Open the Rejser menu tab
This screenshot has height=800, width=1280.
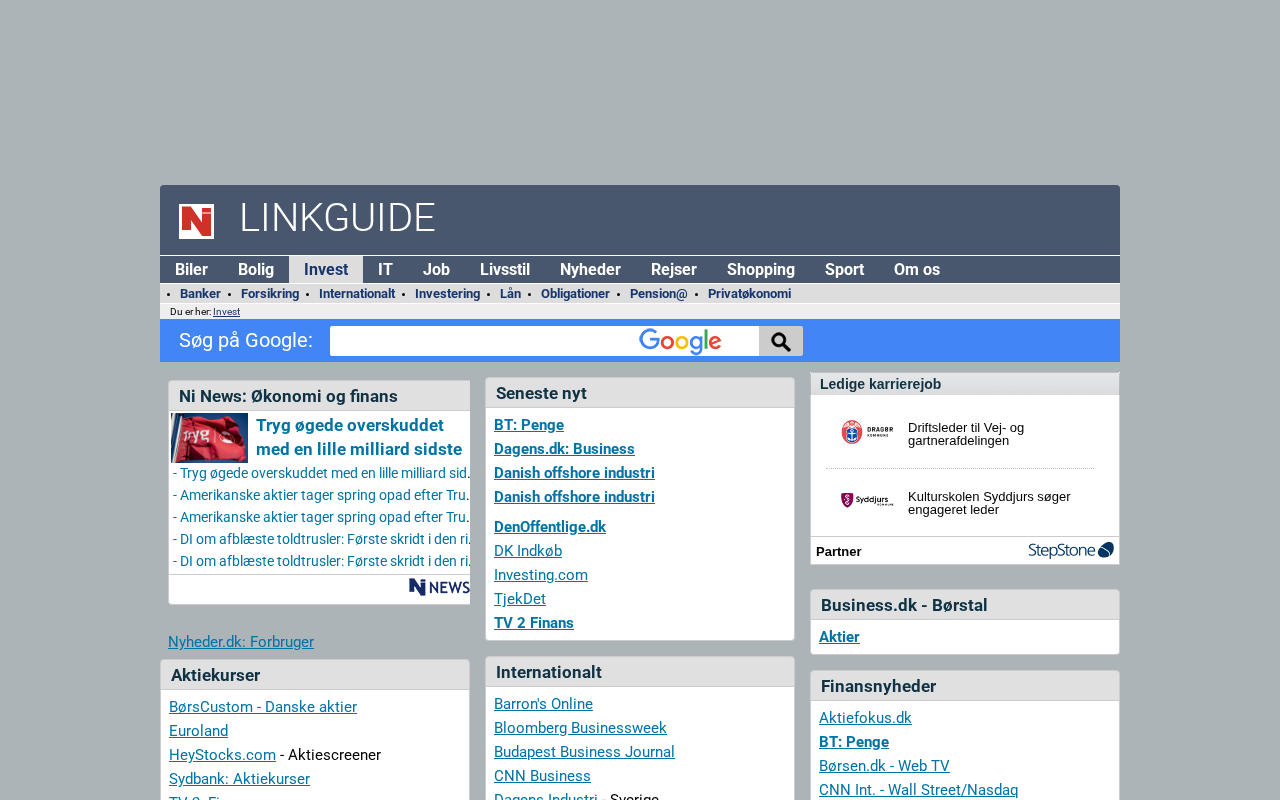(674, 270)
